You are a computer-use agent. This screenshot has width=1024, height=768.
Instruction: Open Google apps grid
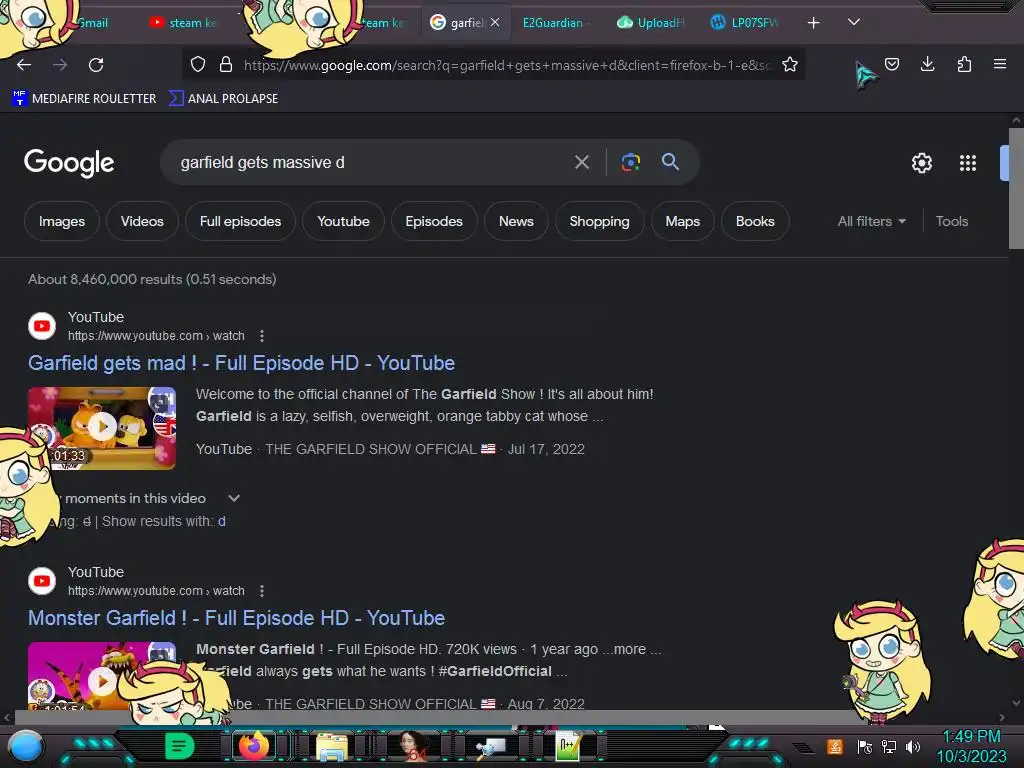click(968, 163)
